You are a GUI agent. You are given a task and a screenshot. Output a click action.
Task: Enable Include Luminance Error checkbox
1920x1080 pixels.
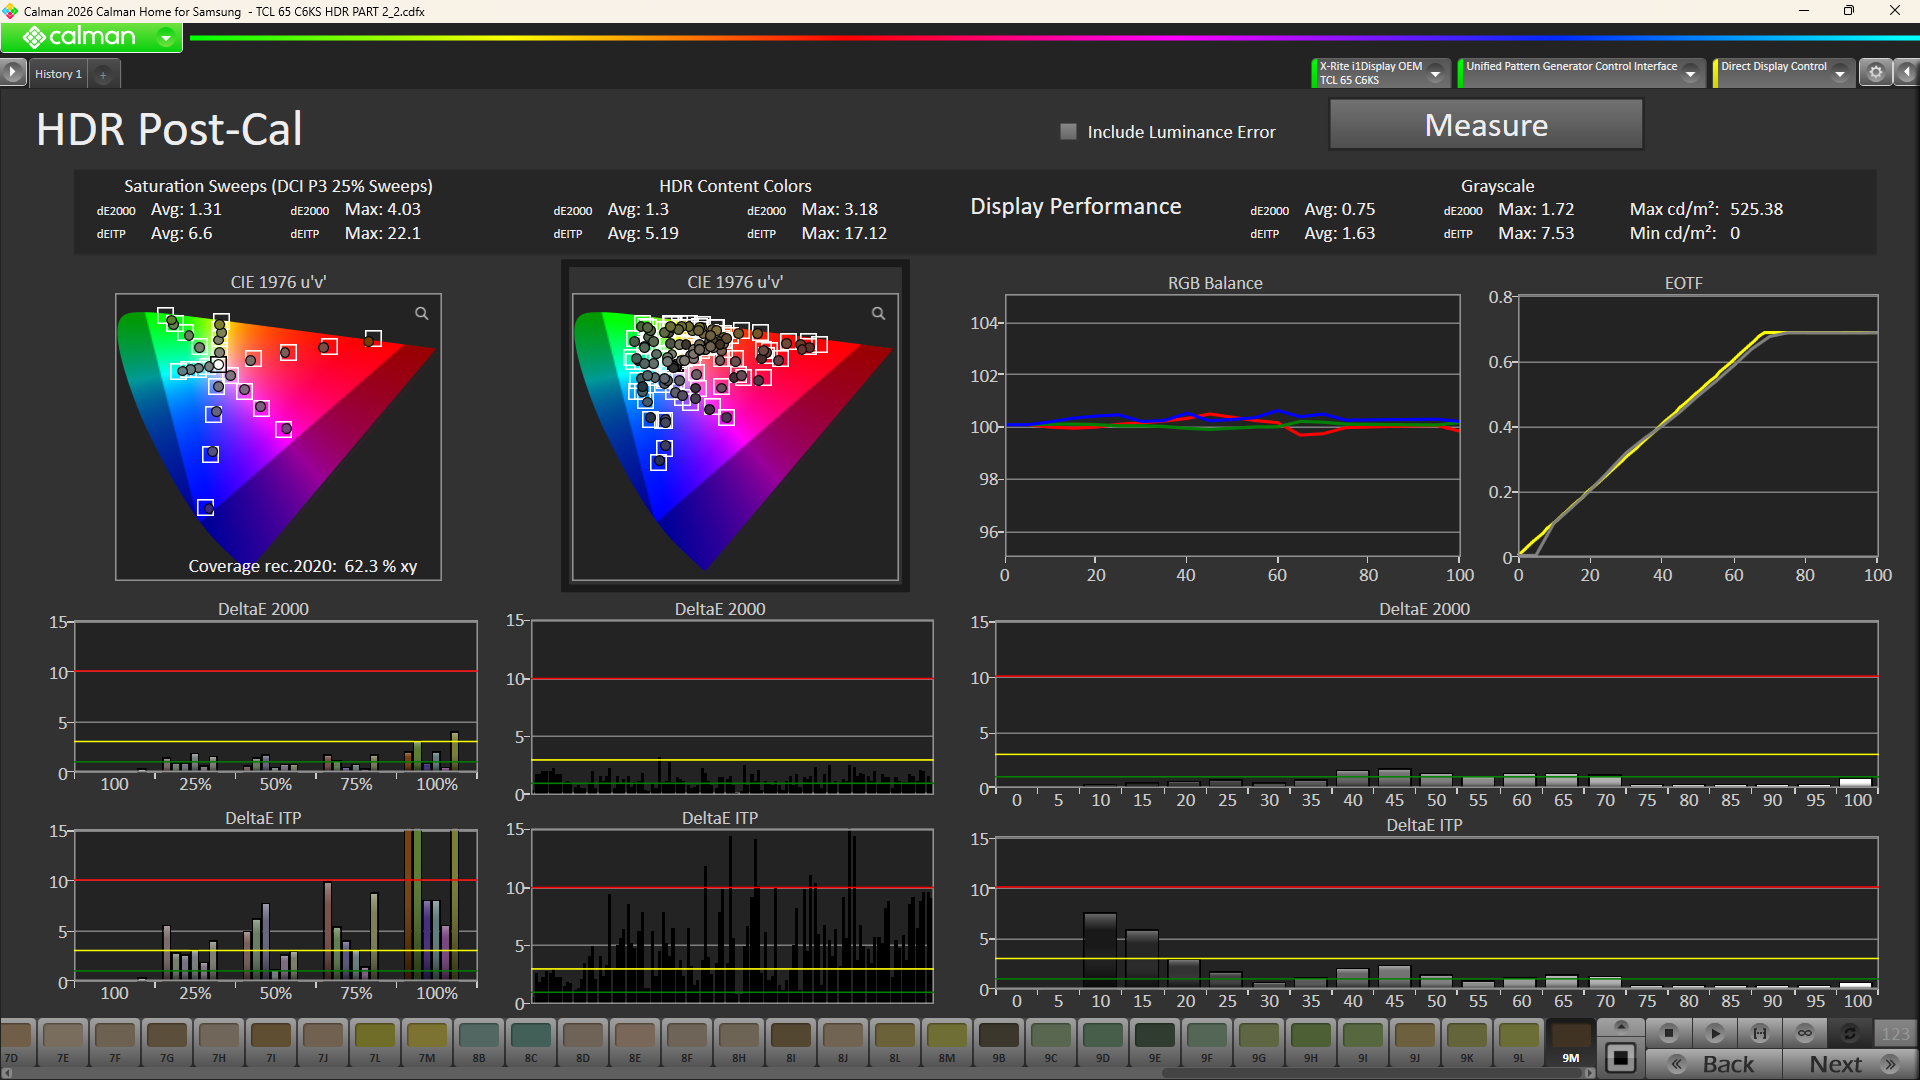1068,132
